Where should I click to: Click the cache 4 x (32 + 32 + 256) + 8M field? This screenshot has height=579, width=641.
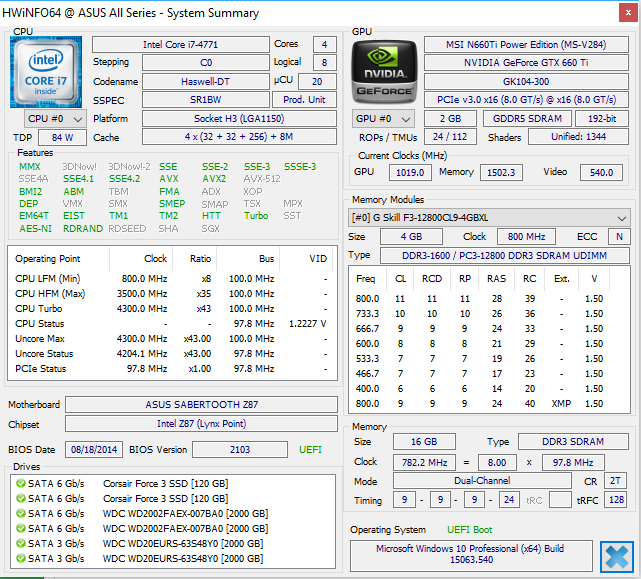click(x=239, y=137)
